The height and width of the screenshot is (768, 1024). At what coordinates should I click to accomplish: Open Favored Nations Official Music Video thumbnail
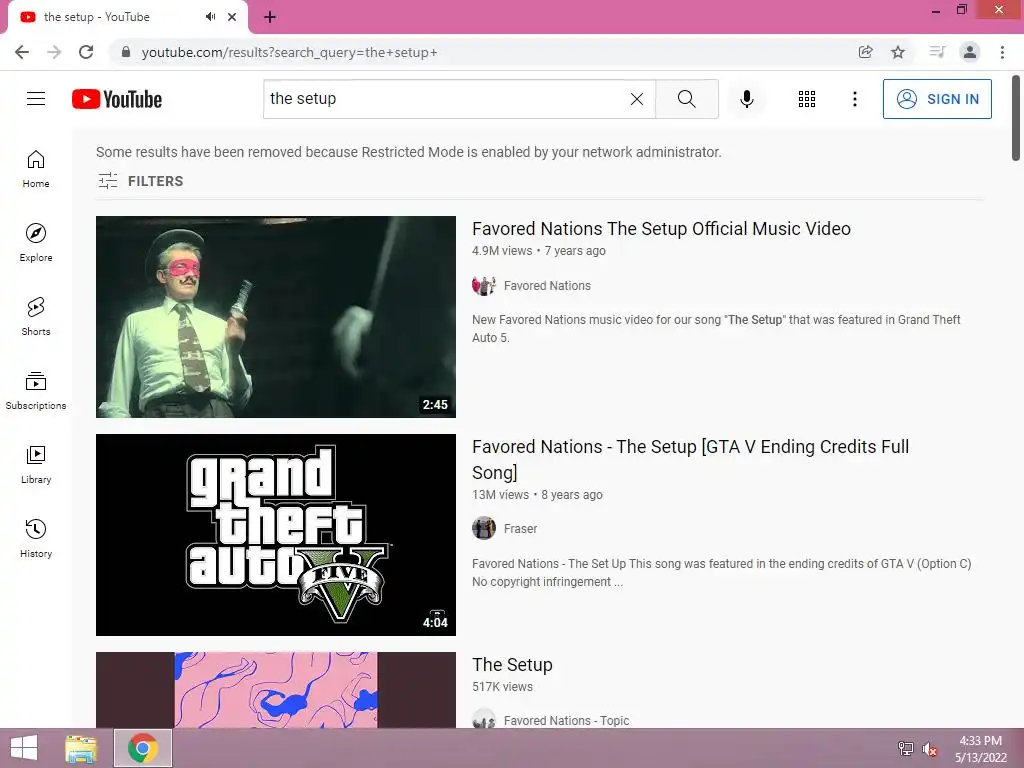tap(276, 317)
